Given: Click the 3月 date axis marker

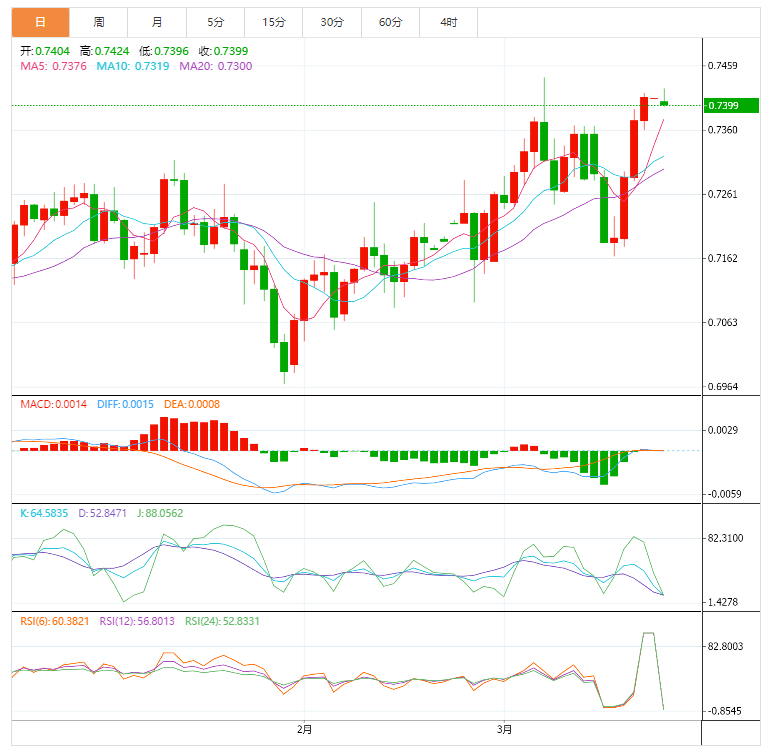Looking at the screenshot, I should coord(504,730).
